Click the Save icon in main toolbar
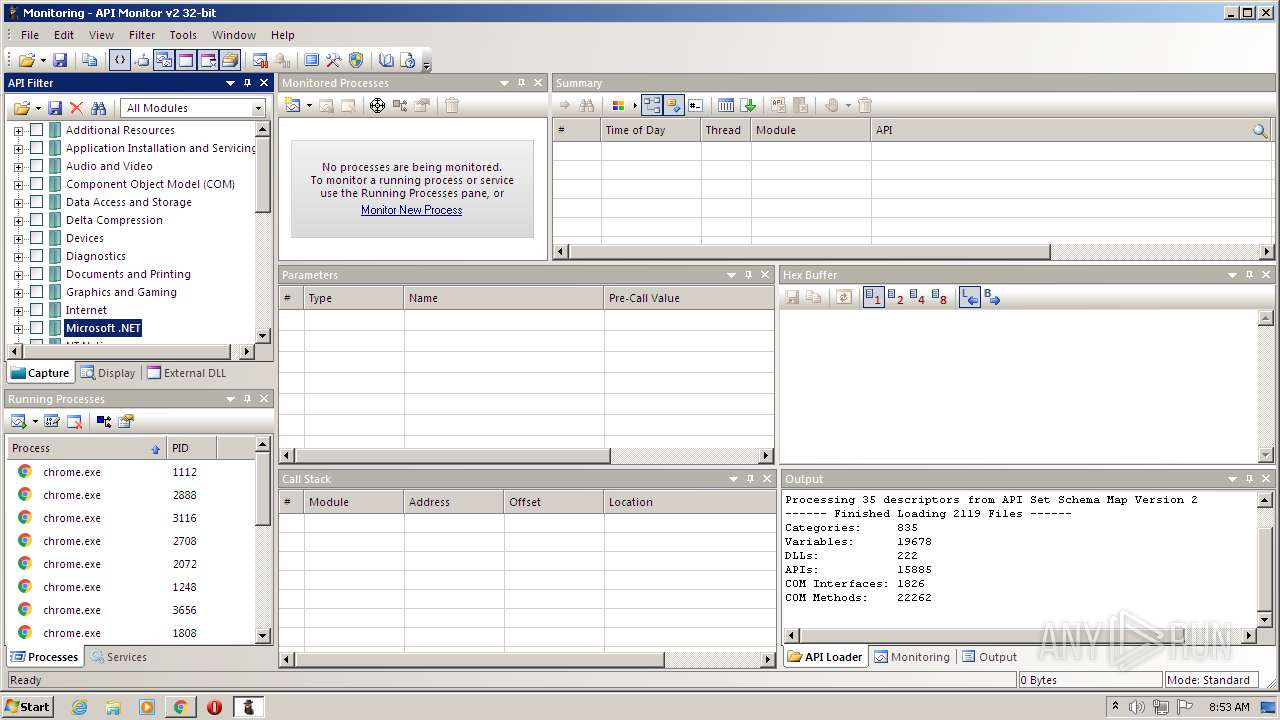This screenshot has width=1280, height=720. coord(60,60)
